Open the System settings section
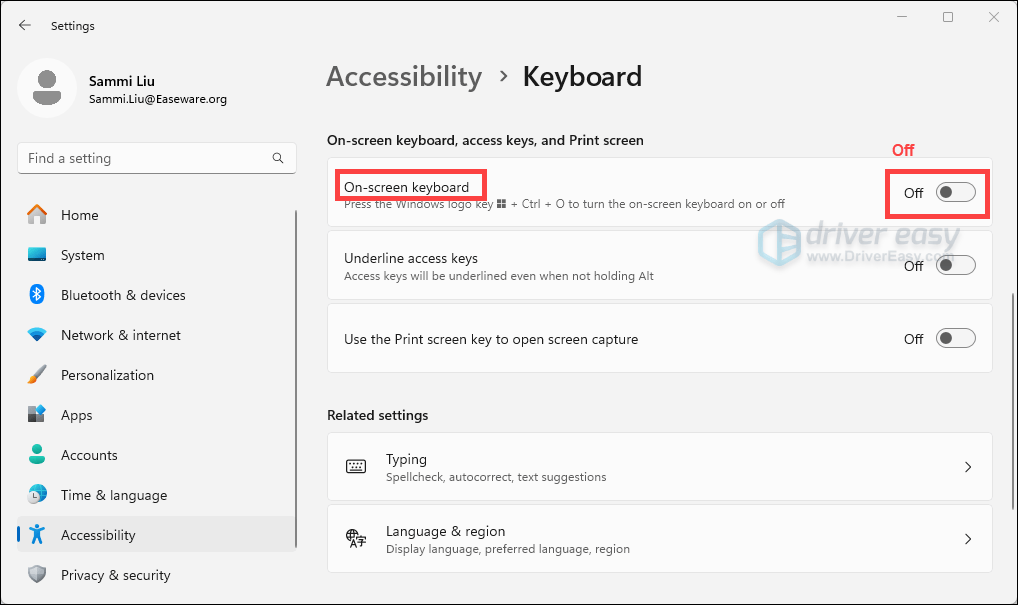Viewport: 1018px width, 605px height. tap(82, 255)
